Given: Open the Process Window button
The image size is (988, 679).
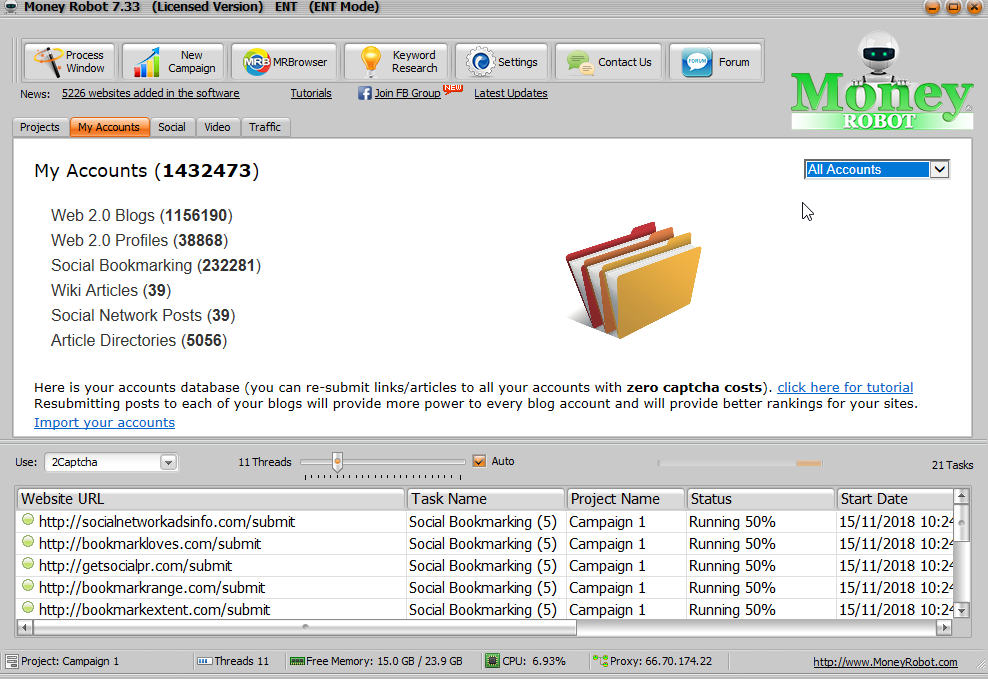Looking at the screenshot, I should click(x=70, y=62).
